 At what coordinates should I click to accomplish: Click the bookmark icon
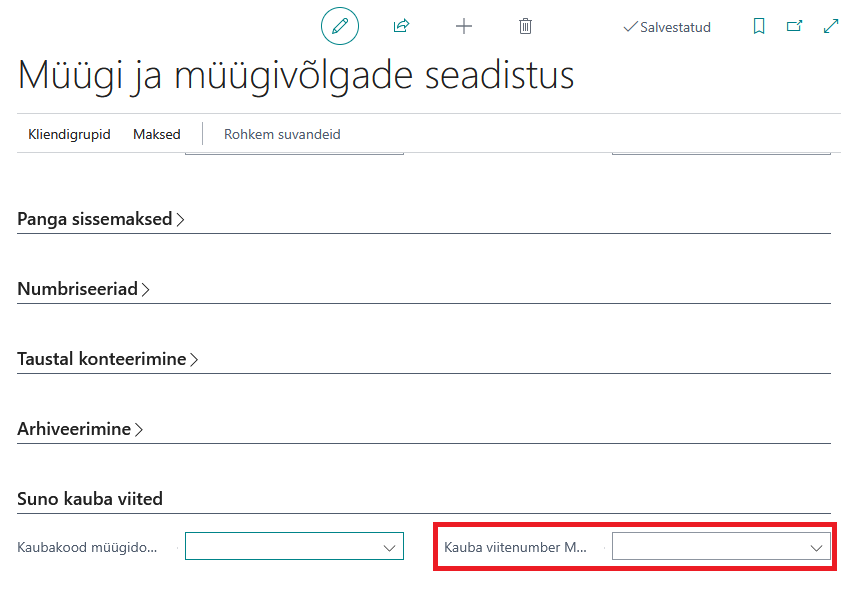[x=758, y=26]
